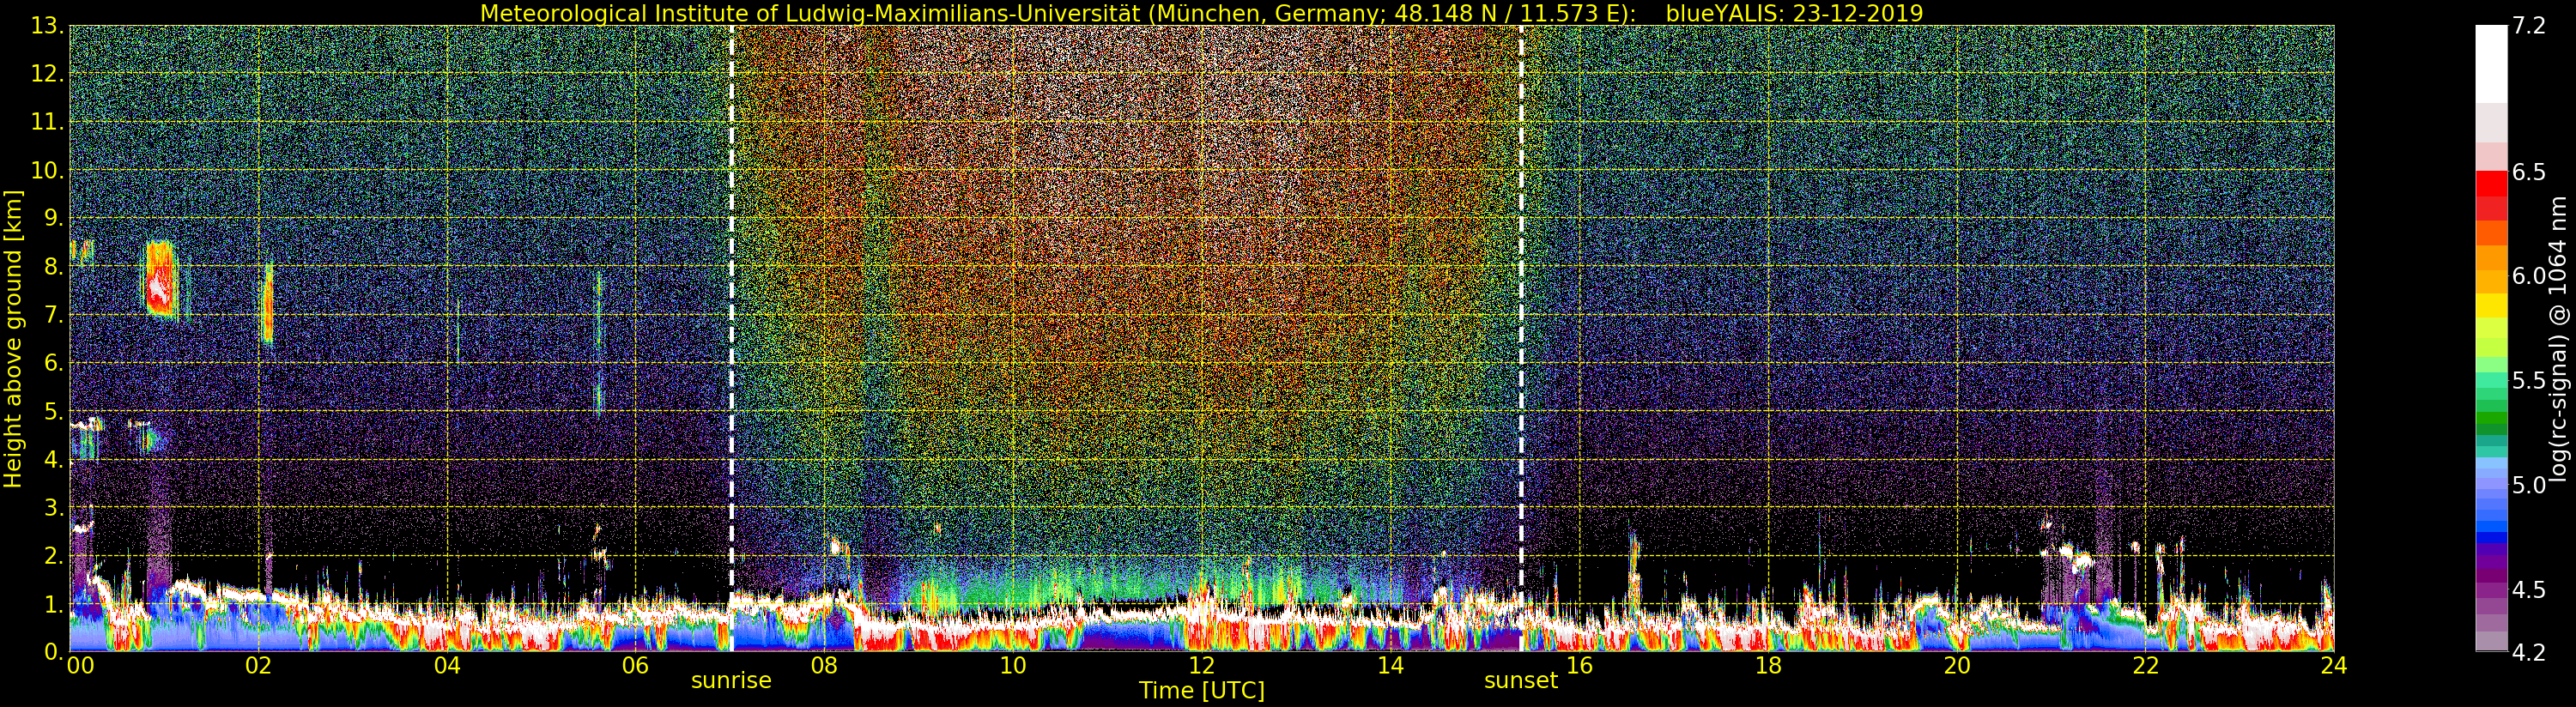Screen dimensions: 2576x707
Task: Click the 7. height tick label
Action: [54, 315]
